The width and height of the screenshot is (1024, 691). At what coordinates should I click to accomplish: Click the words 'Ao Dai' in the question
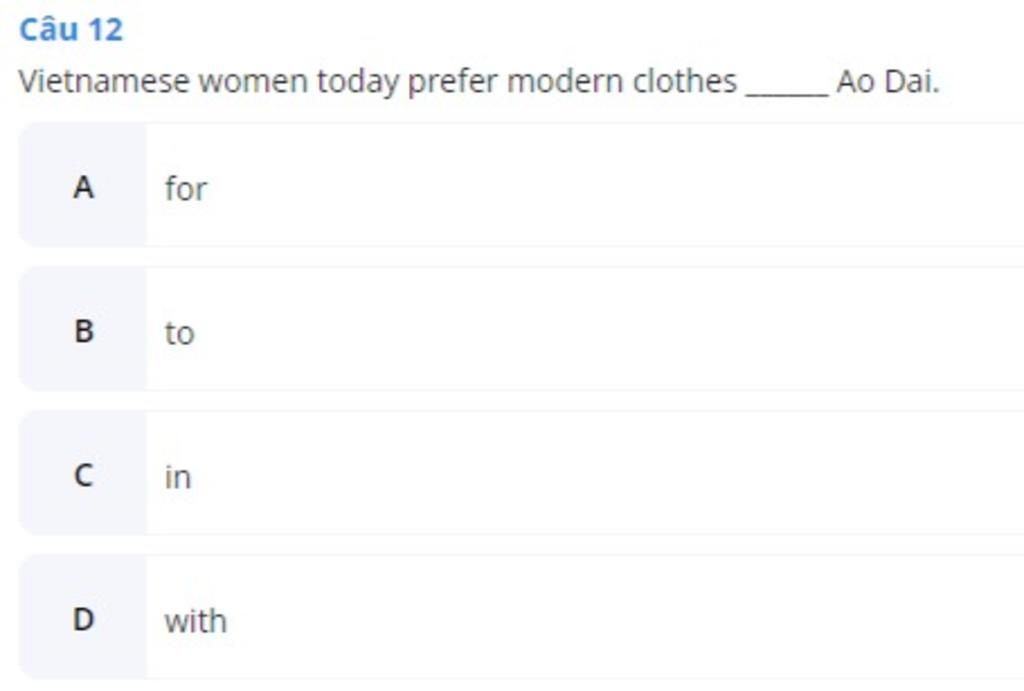click(x=886, y=82)
